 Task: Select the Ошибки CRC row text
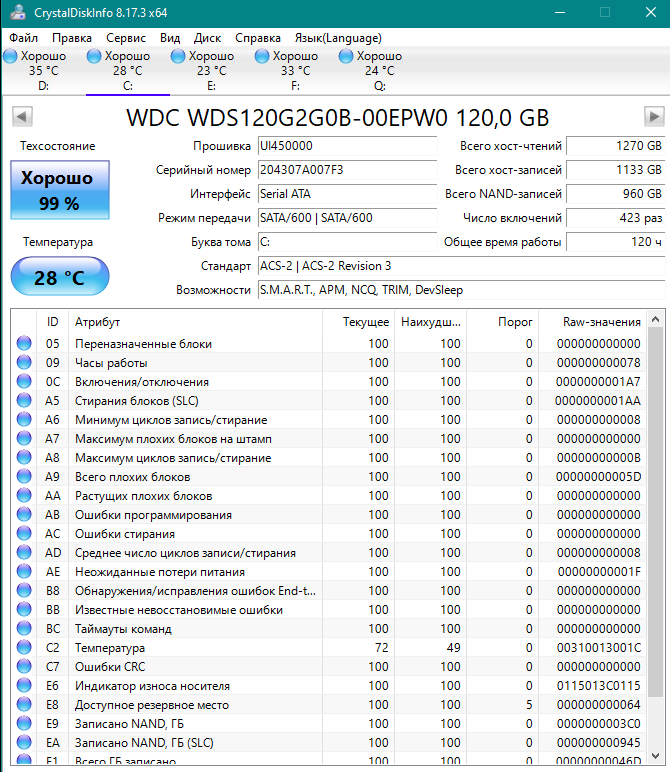(110, 667)
